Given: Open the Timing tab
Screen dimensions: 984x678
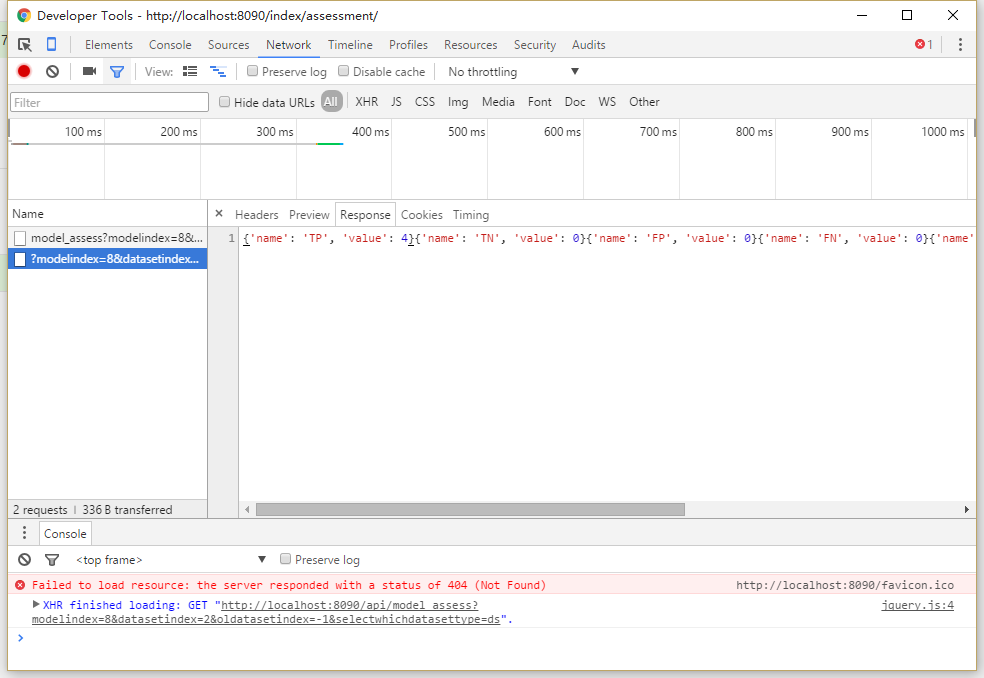Looking at the screenshot, I should [471, 215].
